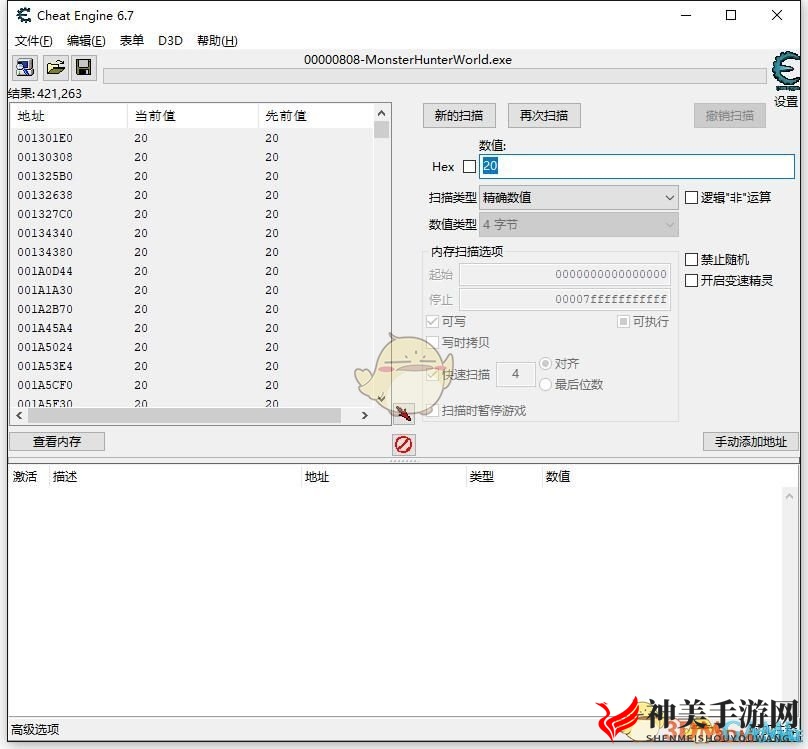The height and width of the screenshot is (749, 808).
Task: Click the 起始 address field
Action: coord(565,274)
